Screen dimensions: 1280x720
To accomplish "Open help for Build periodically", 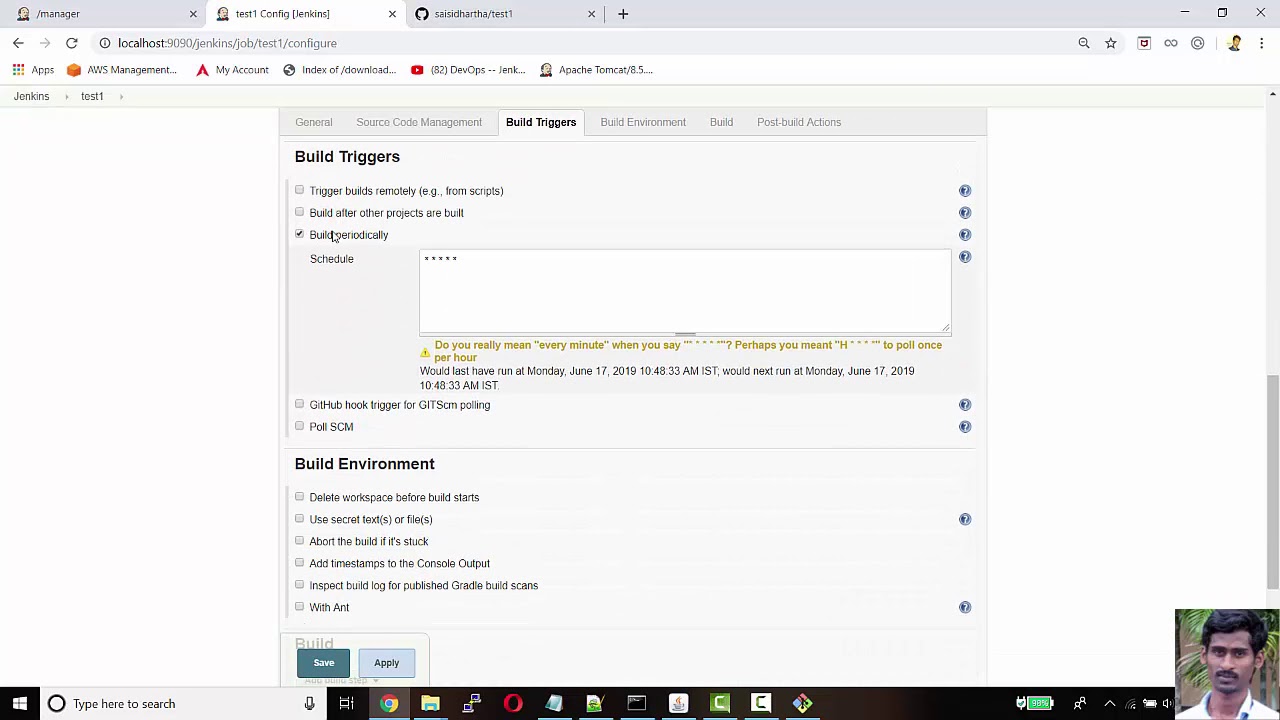I will 965,235.
